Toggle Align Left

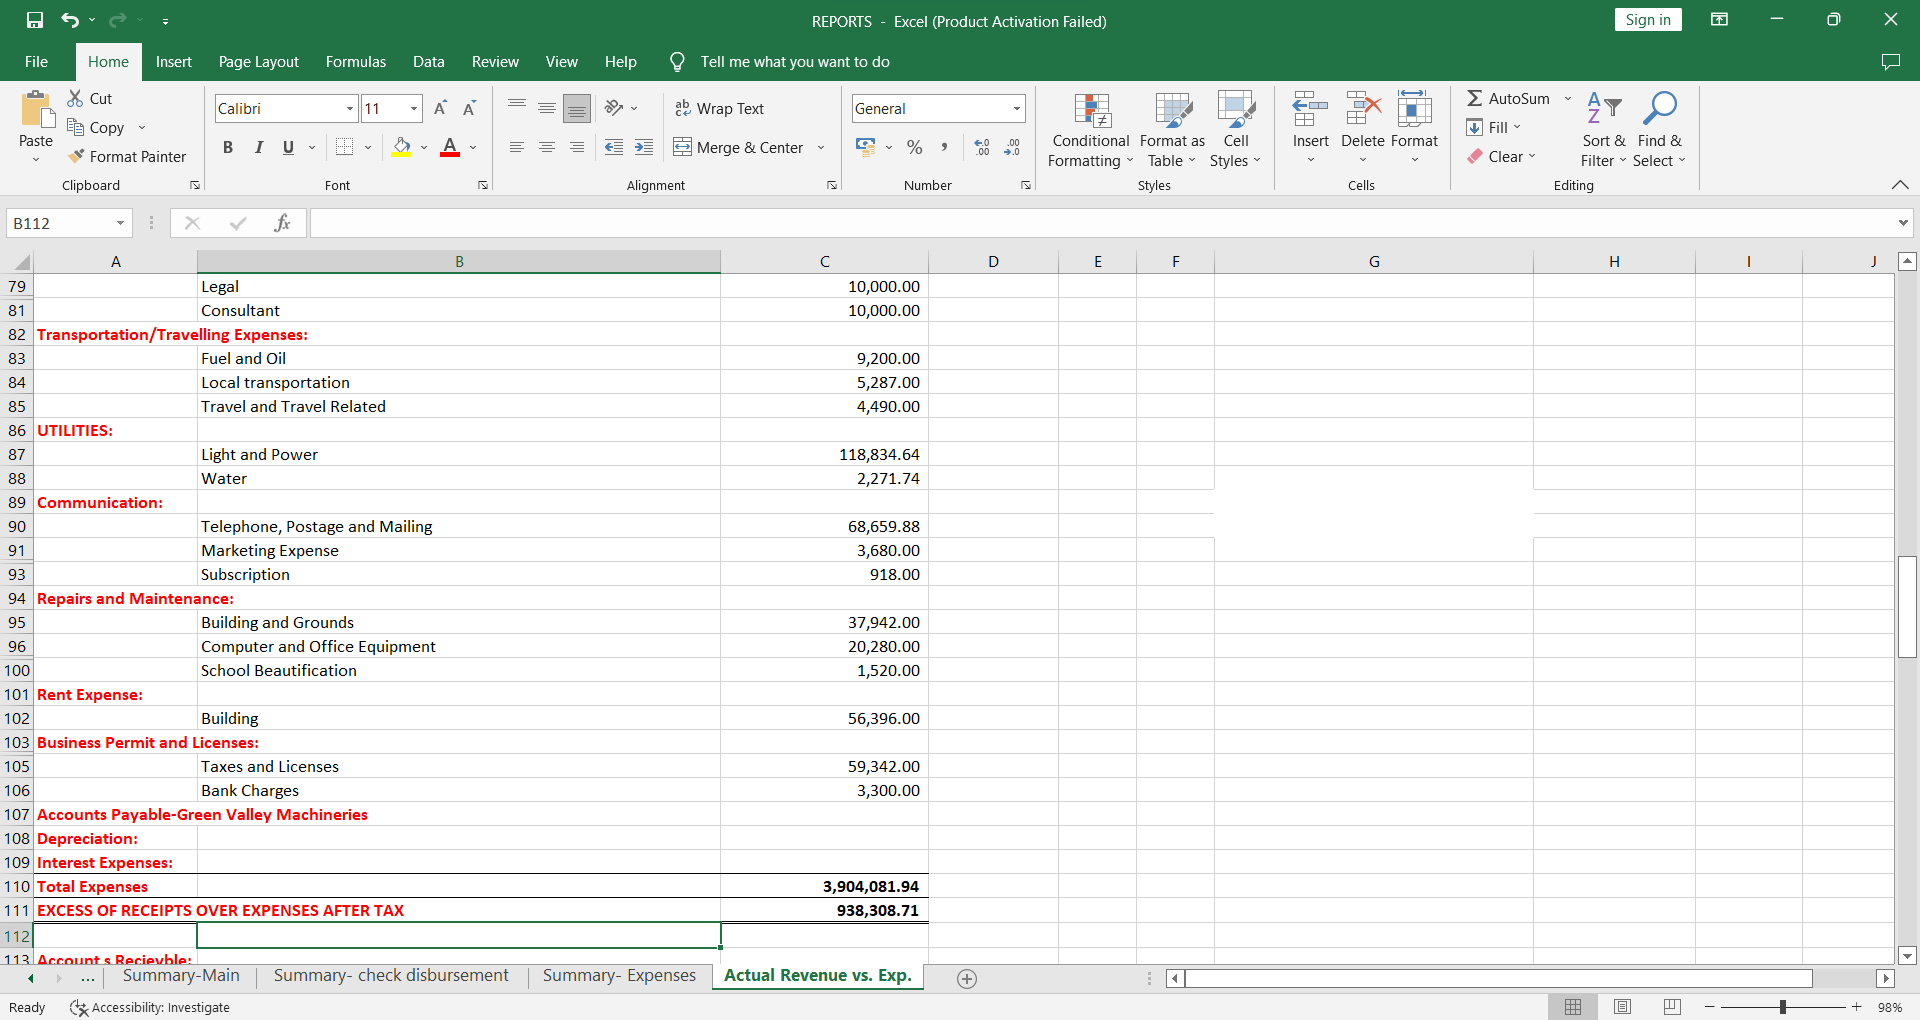click(517, 147)
